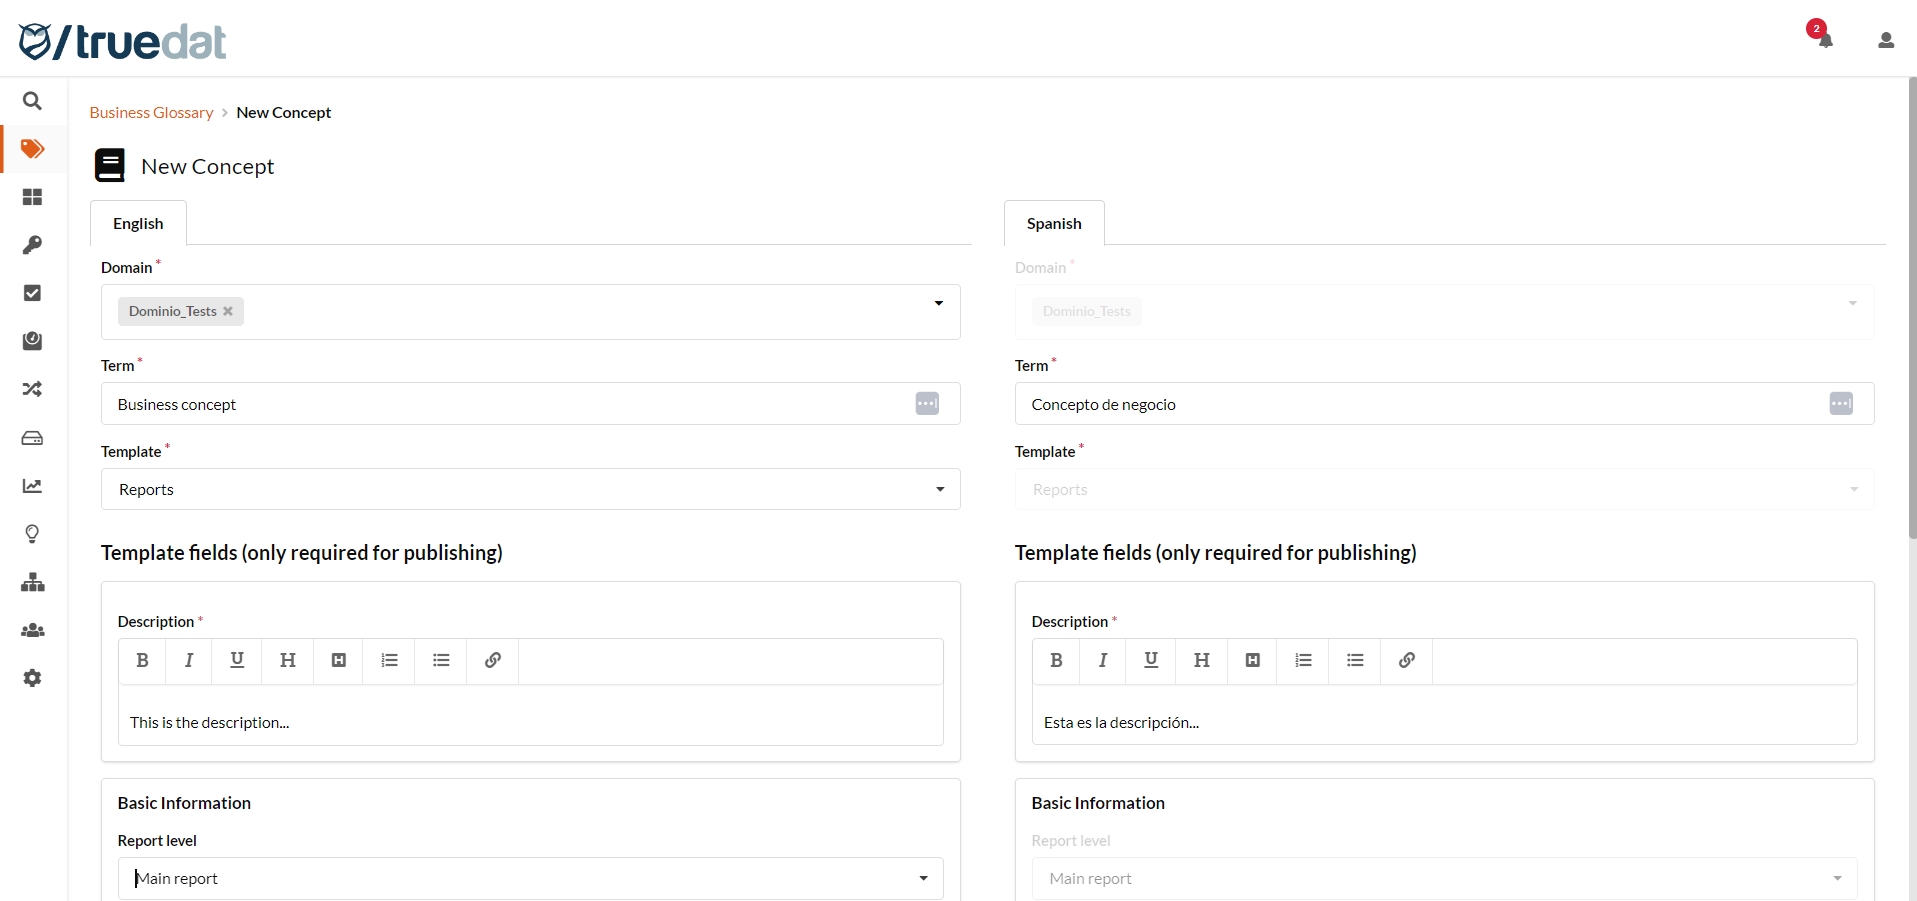The width and height of the screenshot is (1917, 901).
Task: Switch to the English tab
Action: pos(138,223)
